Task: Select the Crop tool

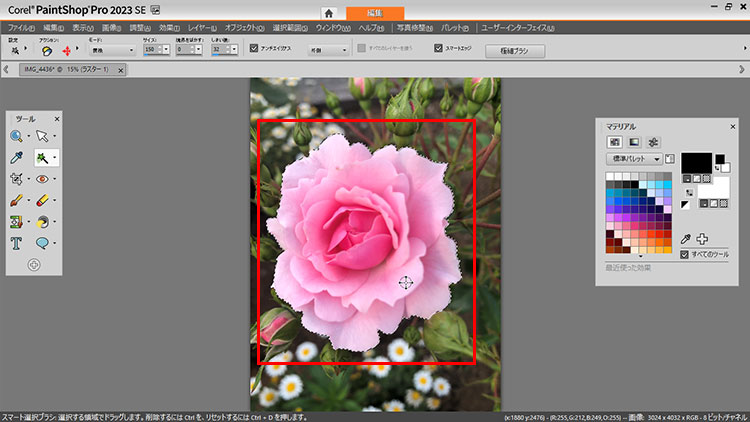Action: click(x=17, y=179)
